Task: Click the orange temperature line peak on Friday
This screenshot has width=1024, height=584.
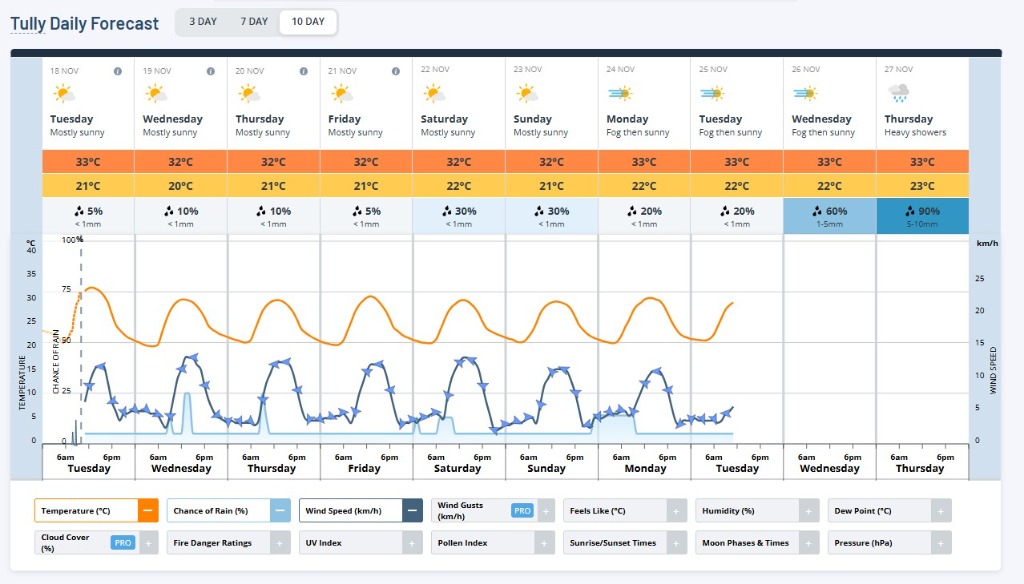Action: pyautogui.click(x=370, y=296)
